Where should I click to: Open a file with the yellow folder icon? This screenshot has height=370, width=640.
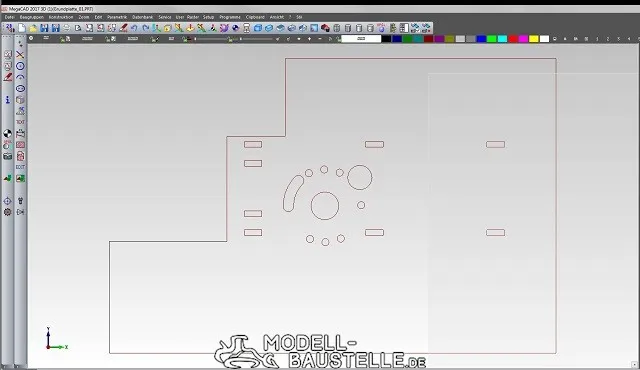click(x=33, y=28)
